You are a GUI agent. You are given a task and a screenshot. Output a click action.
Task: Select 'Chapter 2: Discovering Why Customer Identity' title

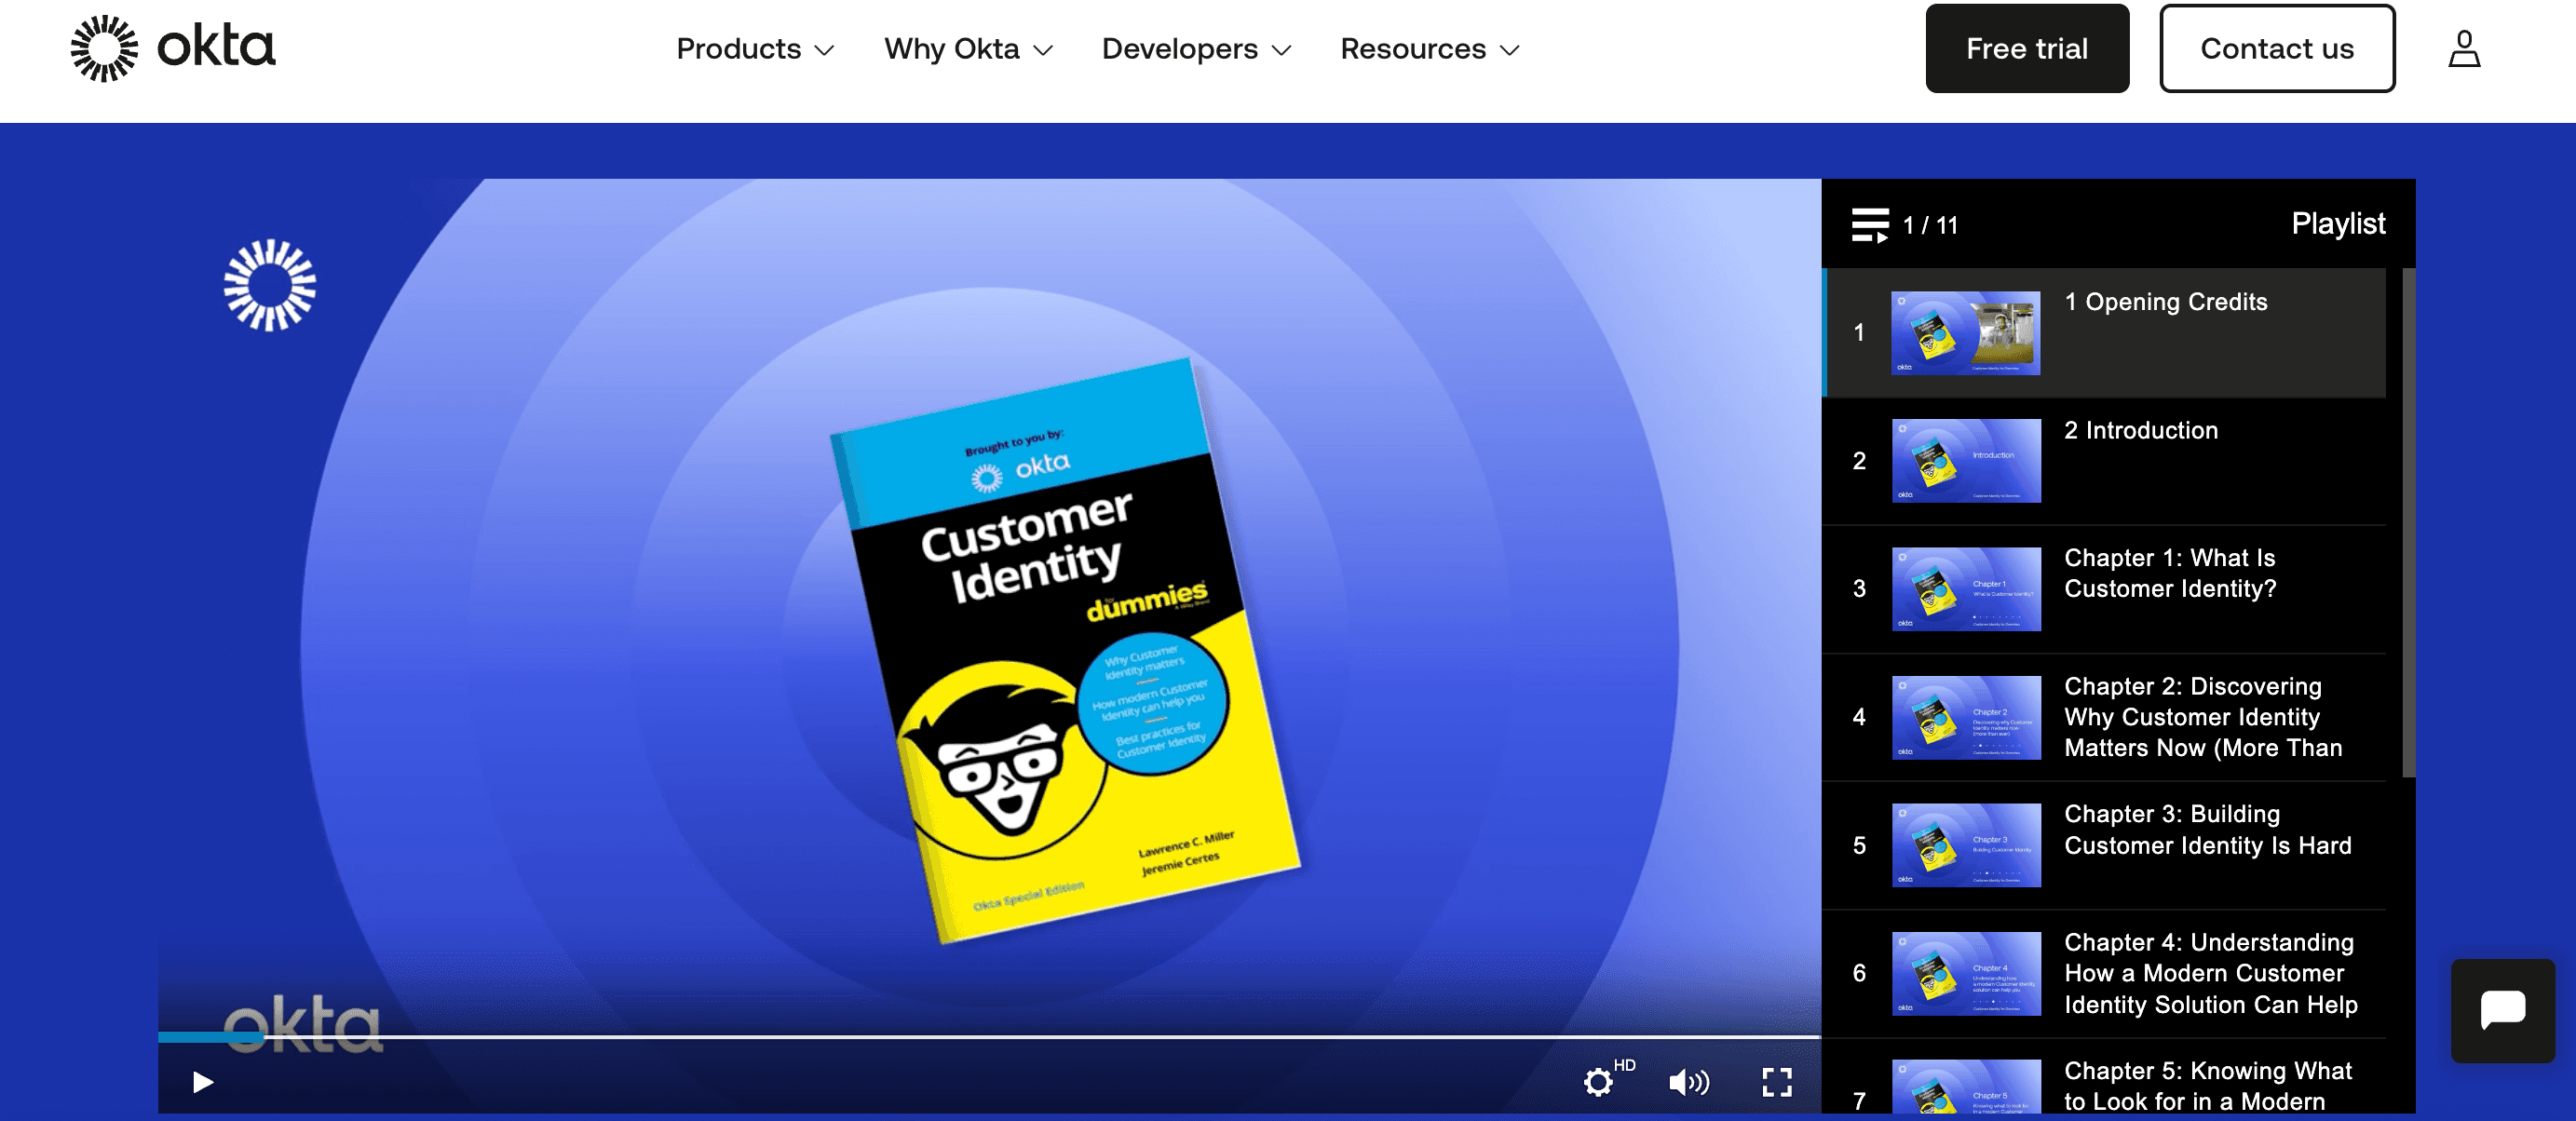pos(2203,717)
